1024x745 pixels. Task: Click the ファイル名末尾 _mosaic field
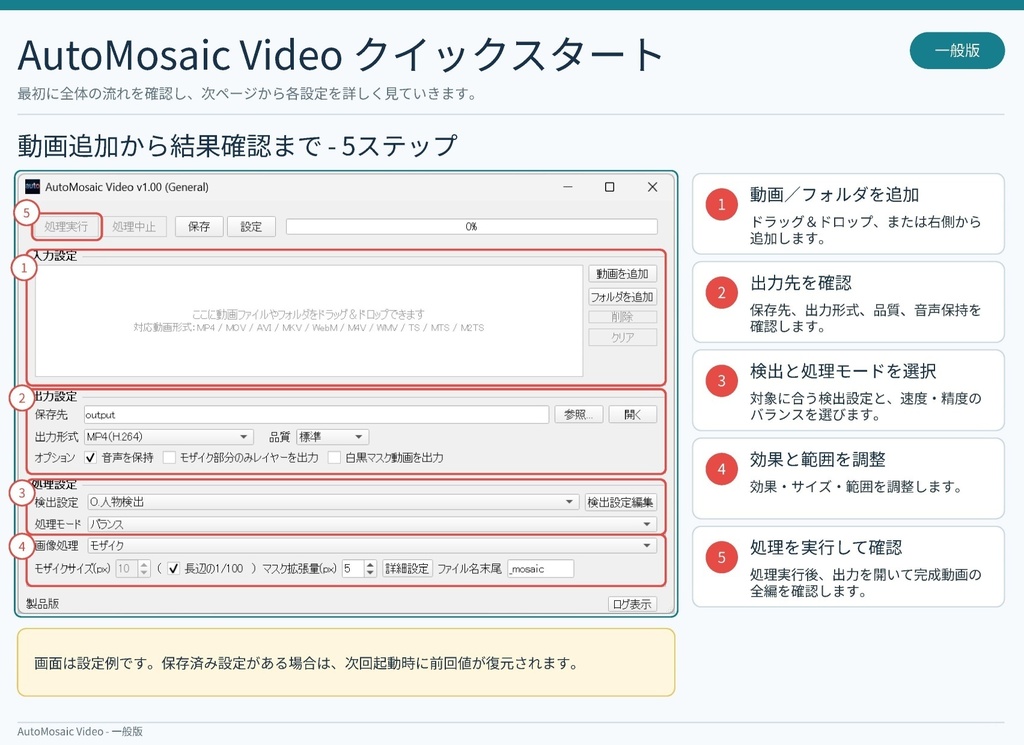(541, 569)
